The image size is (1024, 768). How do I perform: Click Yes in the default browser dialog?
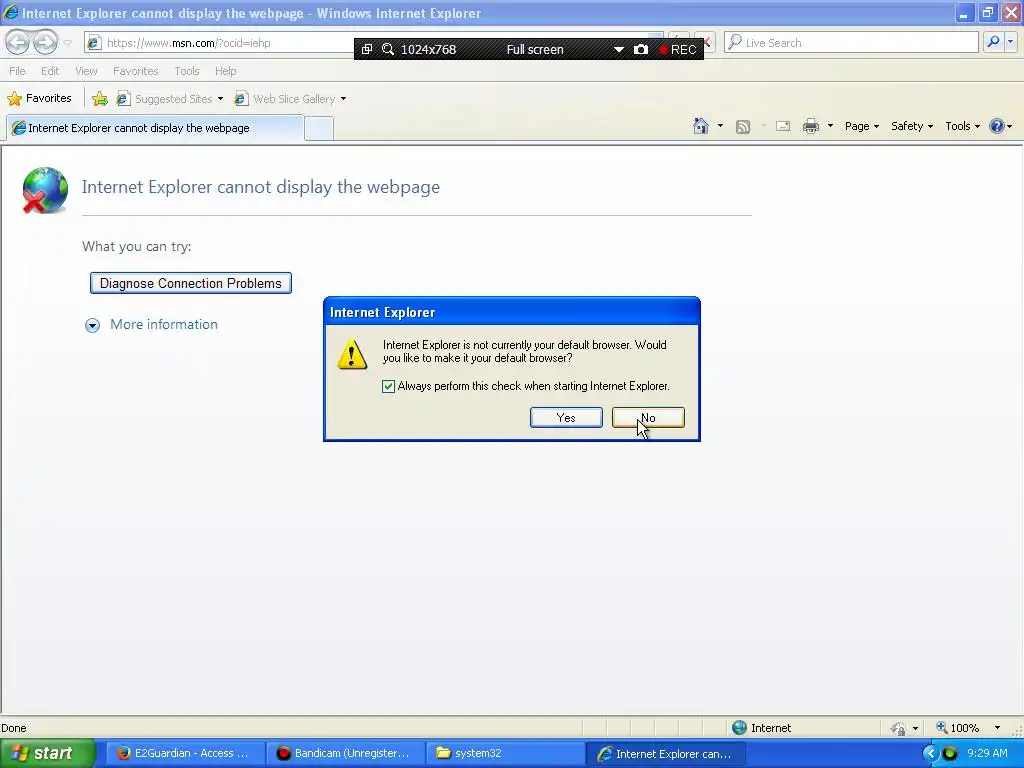(x=566, y=418)
